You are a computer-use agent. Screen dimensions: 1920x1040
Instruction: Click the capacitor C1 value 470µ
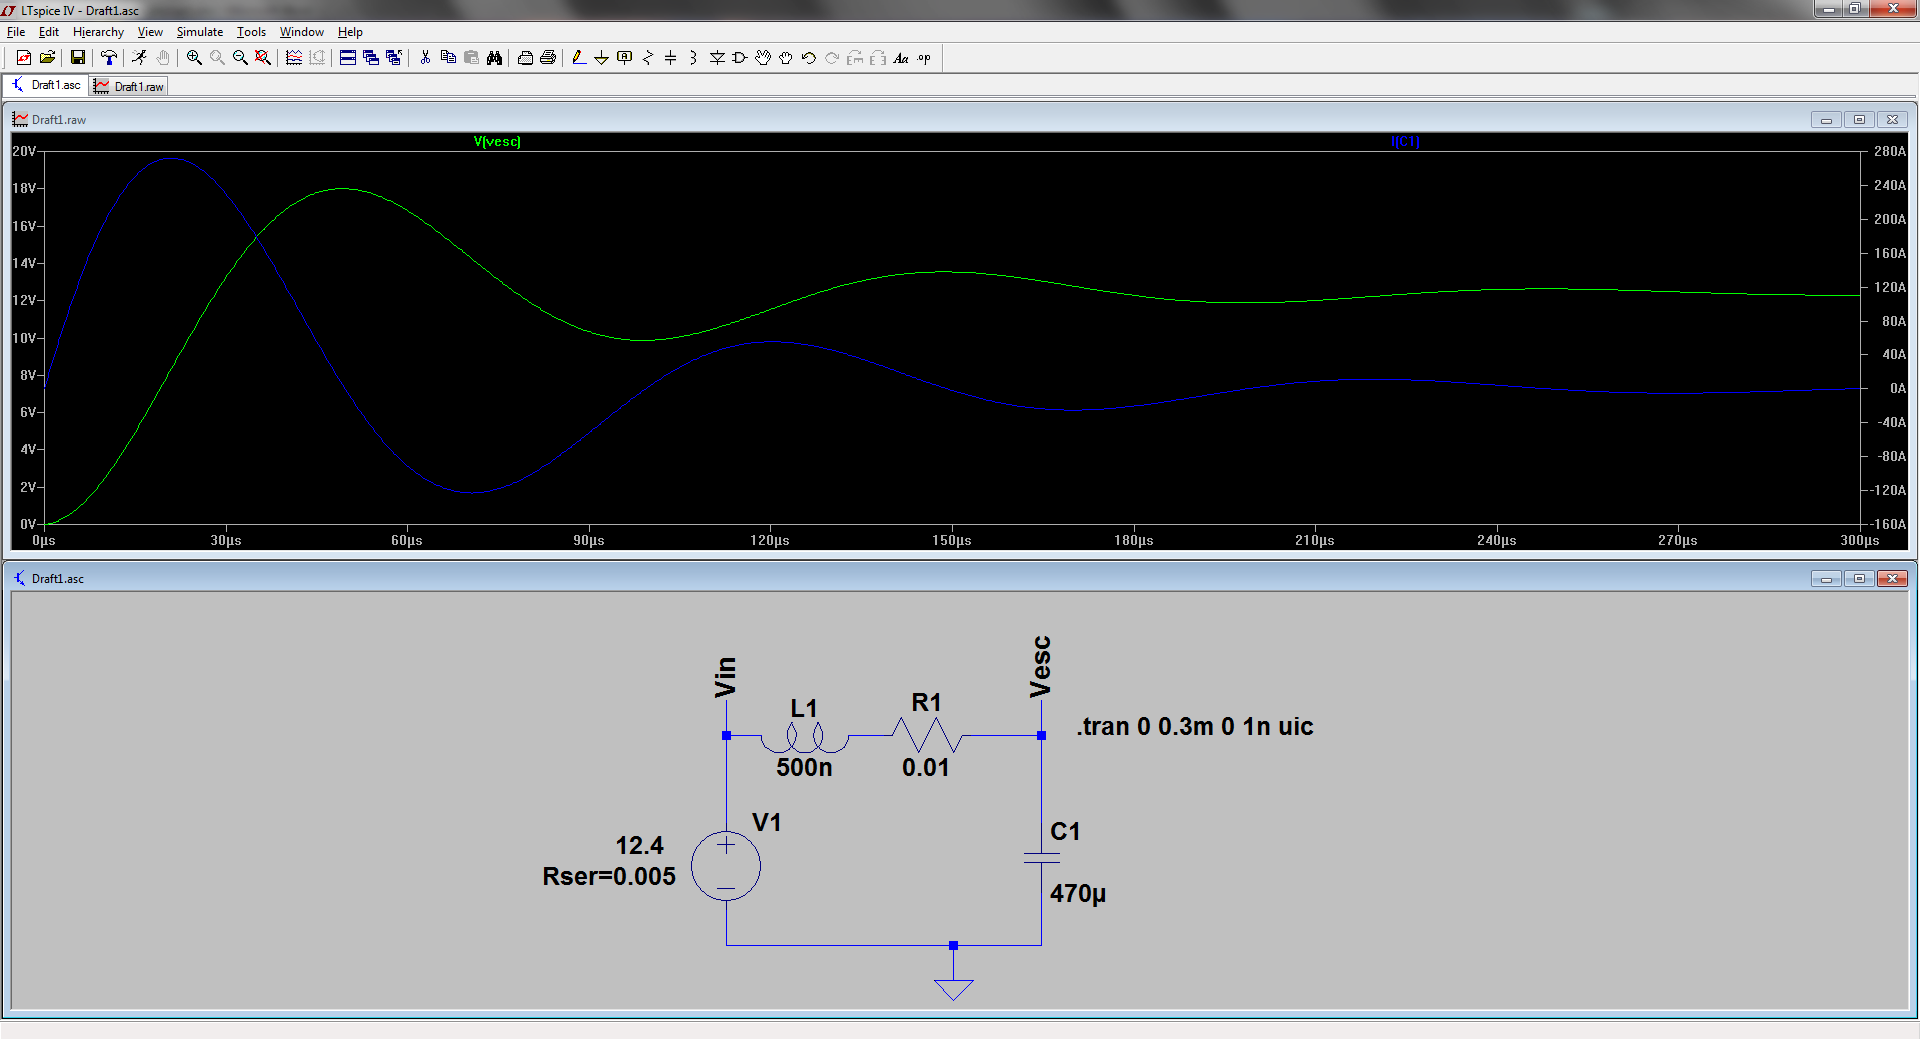[1078, 893]
